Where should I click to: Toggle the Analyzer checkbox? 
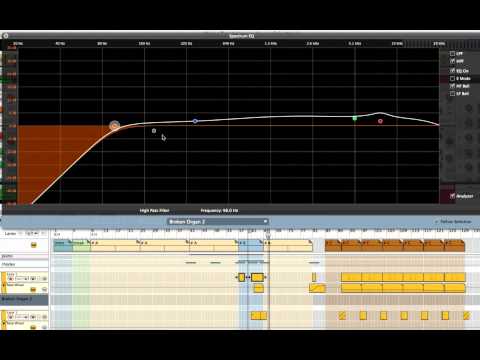(x=452, y=196)
